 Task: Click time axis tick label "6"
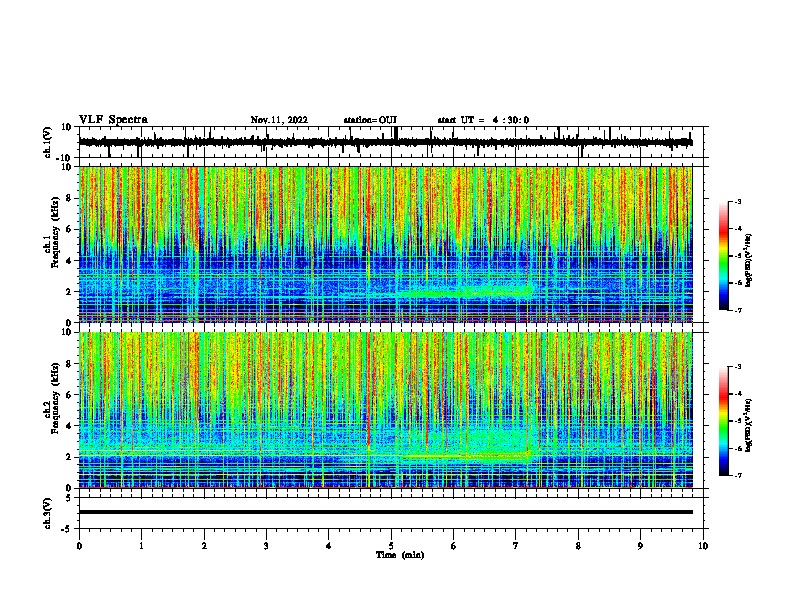454,546
